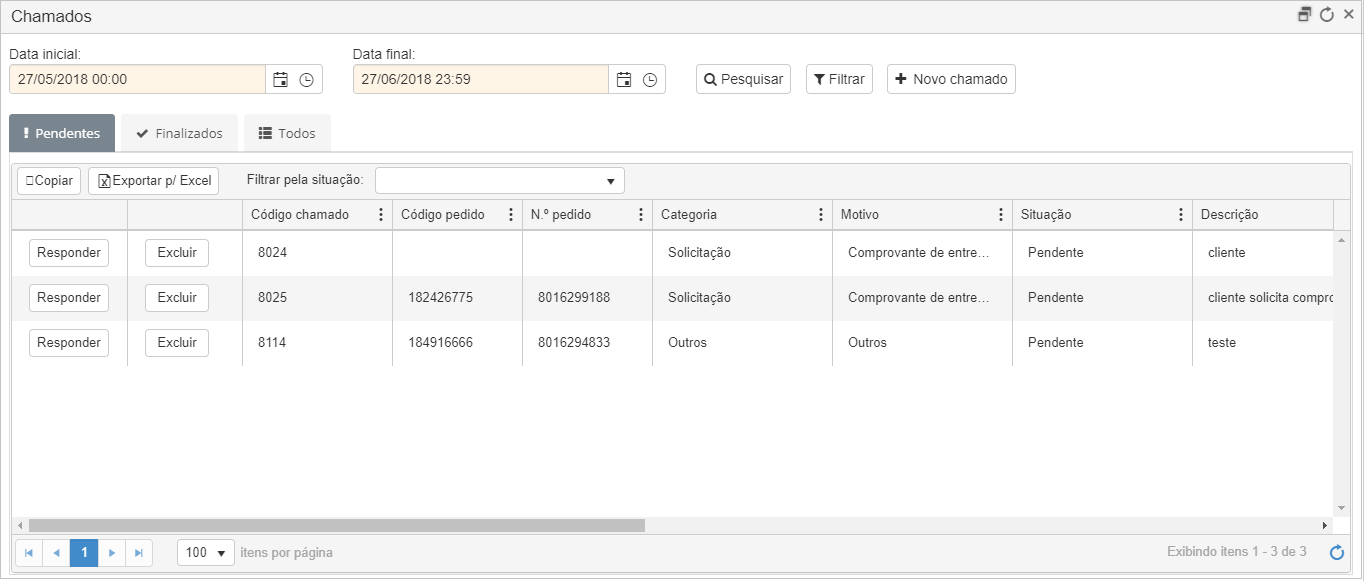Switch to the Finalizados tab
This screenshot has height=581, width=1364.
point(179,133)
